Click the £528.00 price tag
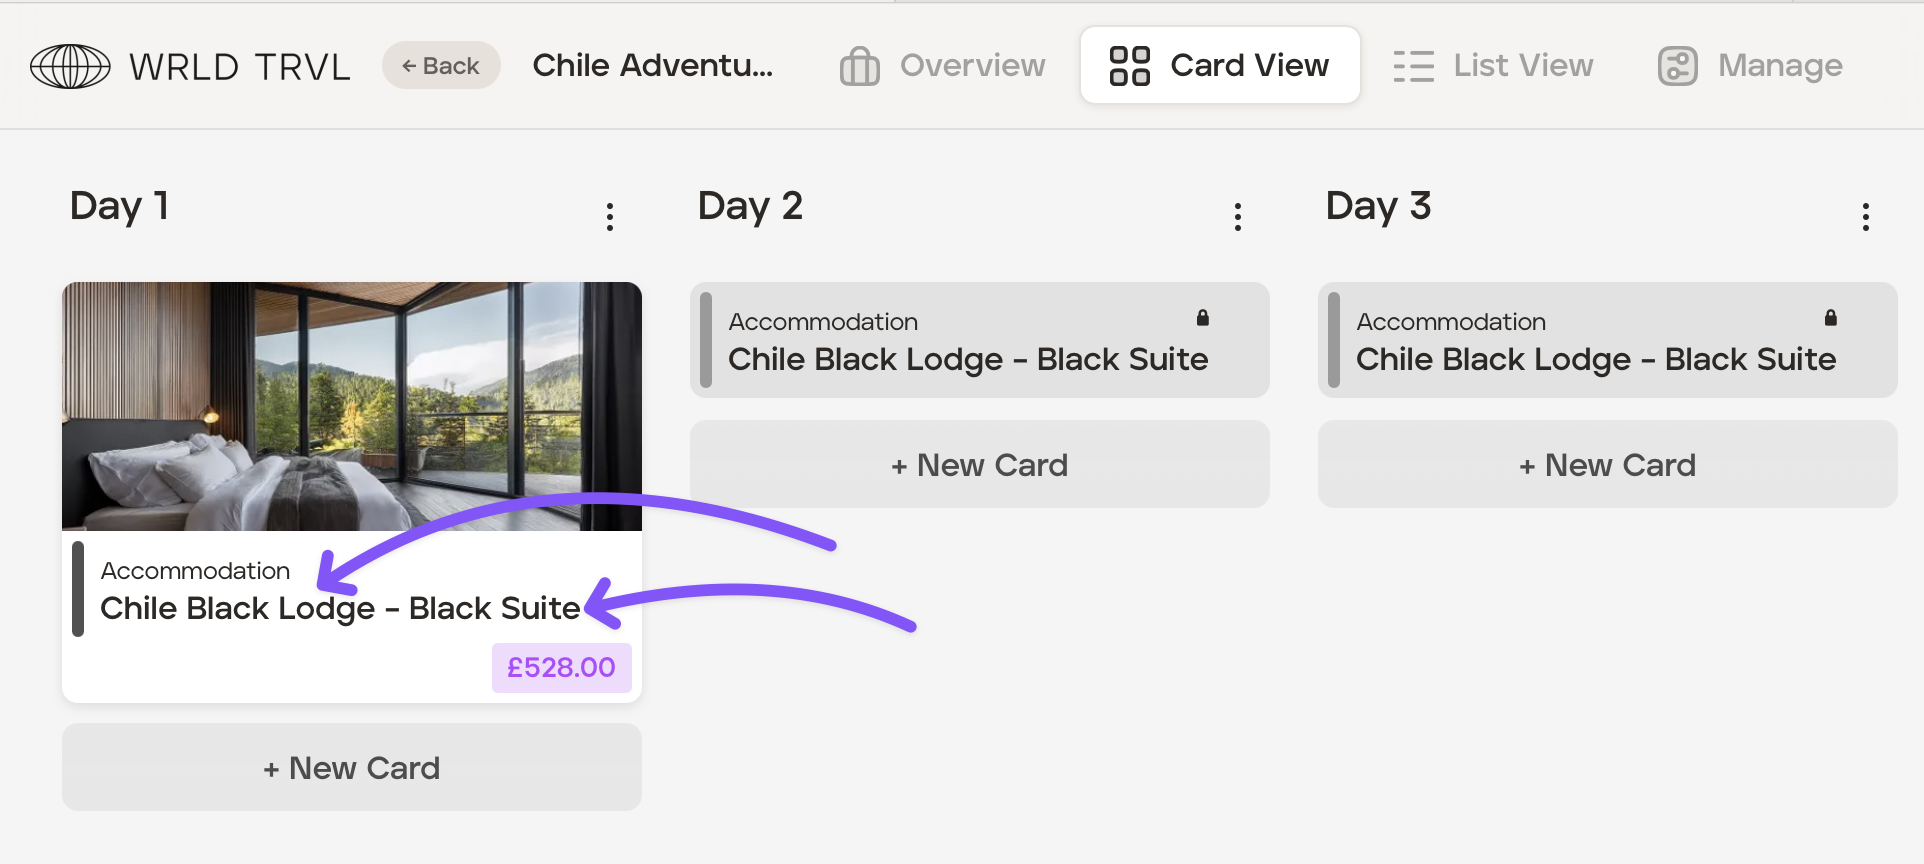Image resolution: width=1924 pixels, height=864 pixels. (561, 668)
